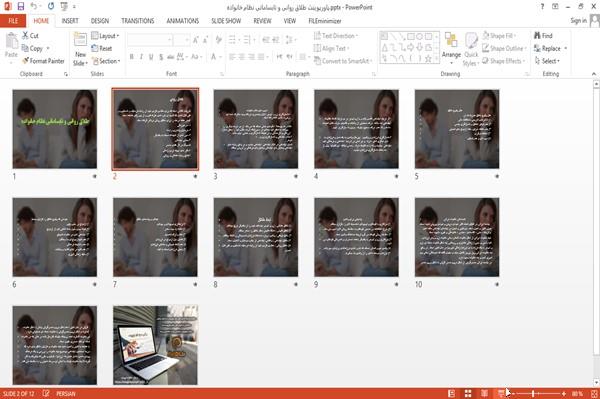Click the Reset button in Slides group
Screen dimensions: 600x399
102,48
